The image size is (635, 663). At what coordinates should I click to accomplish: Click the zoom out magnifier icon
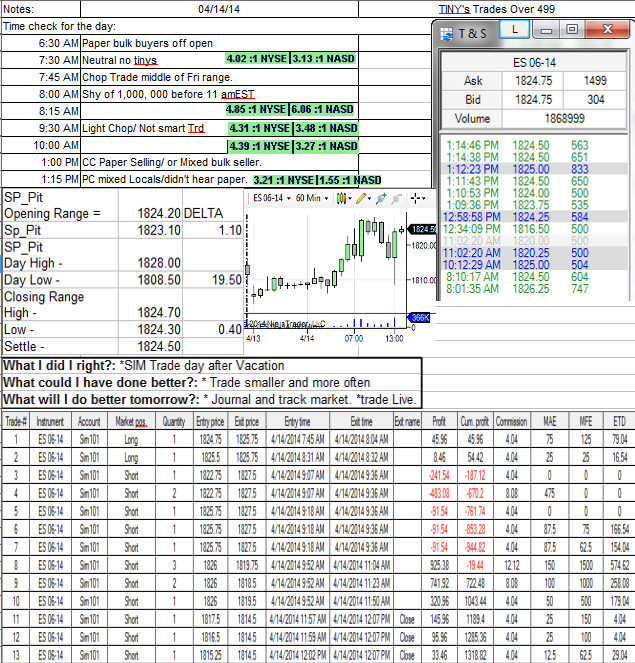click(x=396, y=198)
